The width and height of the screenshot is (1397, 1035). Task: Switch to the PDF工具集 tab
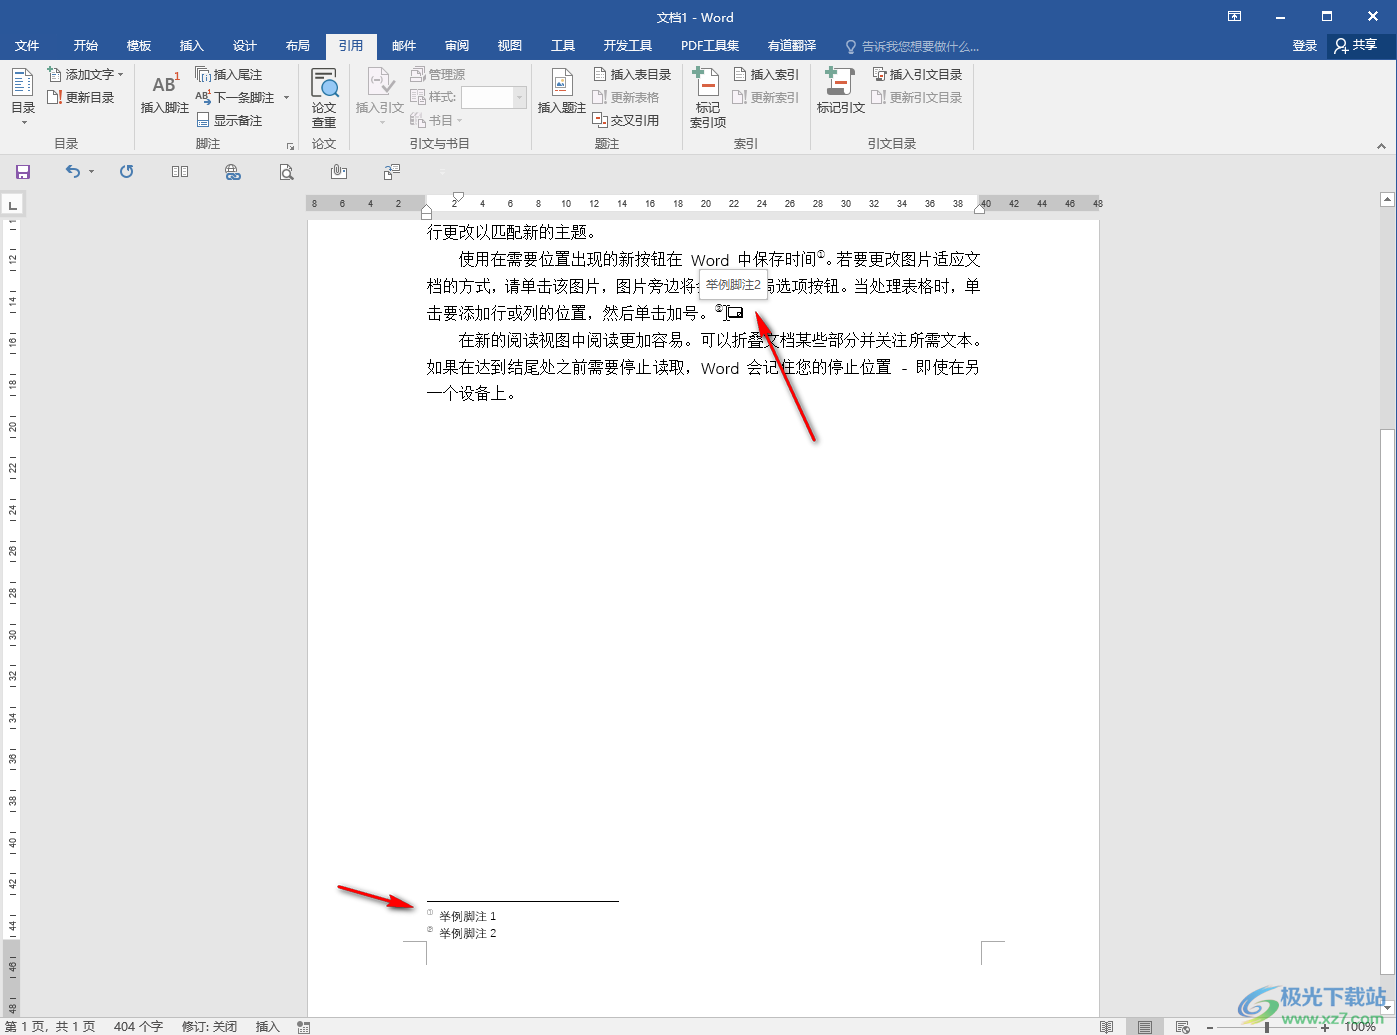click(x=710, y=46)
